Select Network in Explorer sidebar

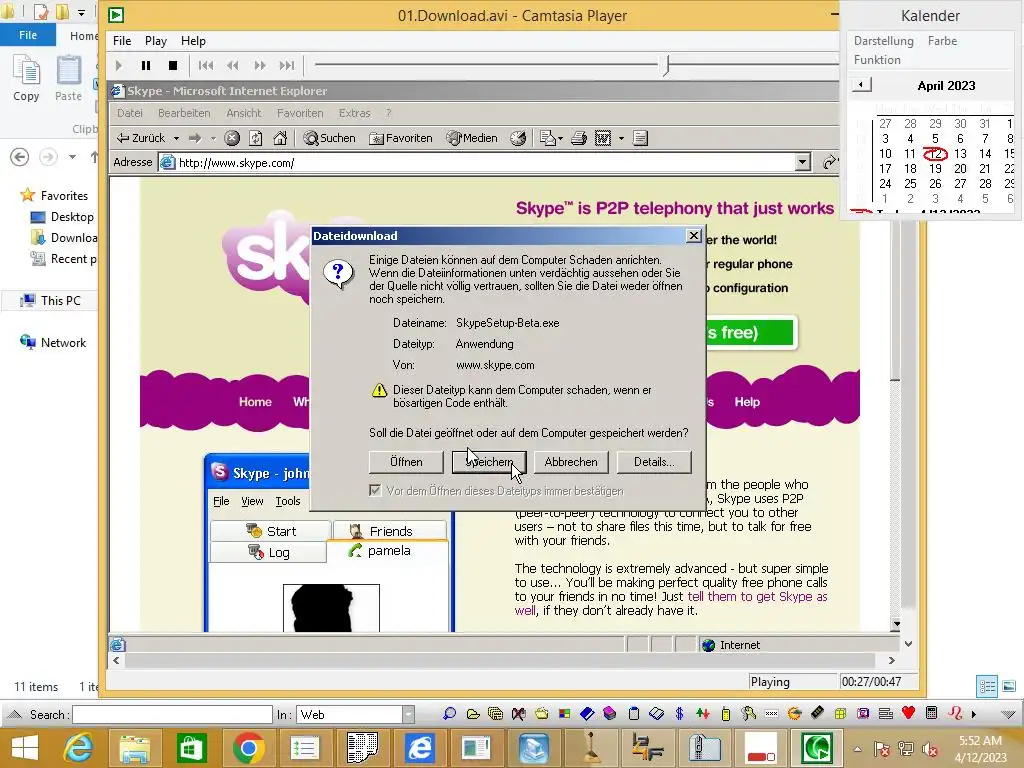53,342
